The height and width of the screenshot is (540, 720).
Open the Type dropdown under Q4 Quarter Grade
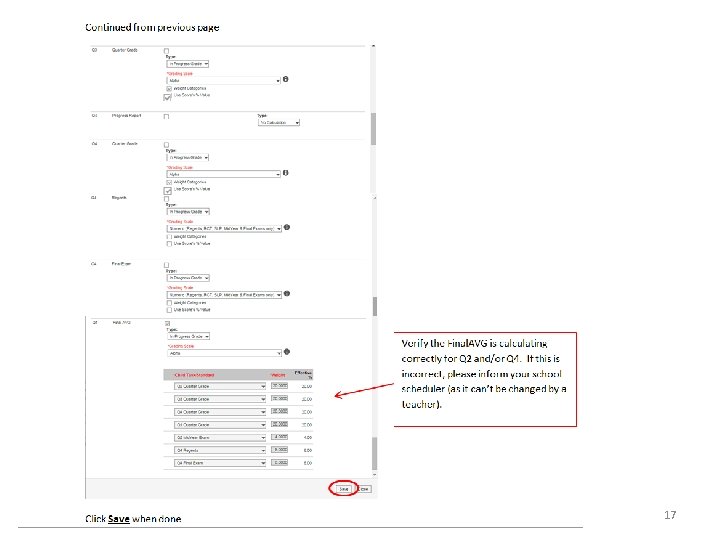click(188, 158)
